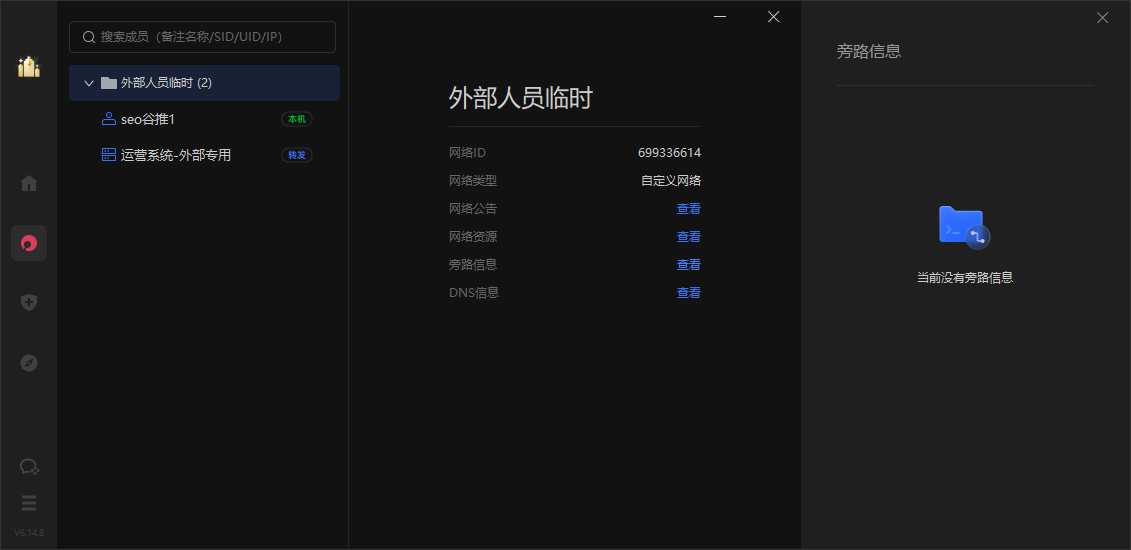The image size is (1131, 550).
Task: Click the search magnifier icon
Action: [89, 37]
